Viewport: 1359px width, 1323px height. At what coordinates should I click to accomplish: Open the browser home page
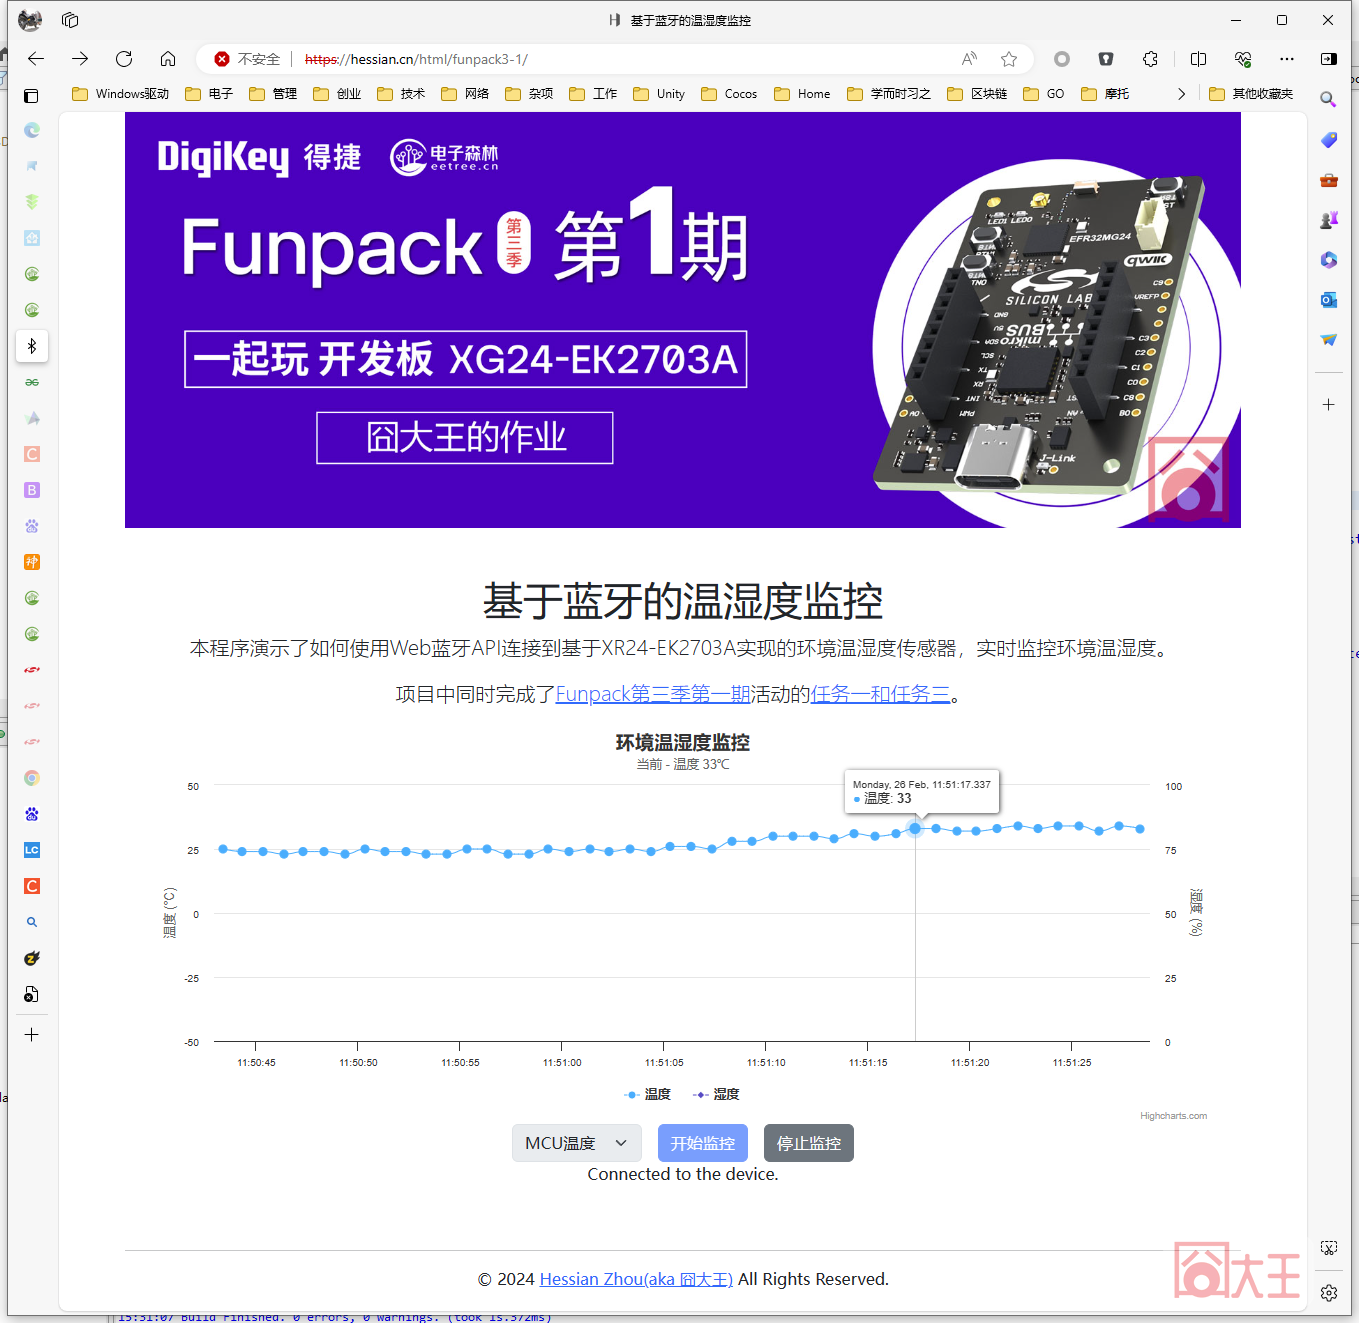(x=168, y=59)
